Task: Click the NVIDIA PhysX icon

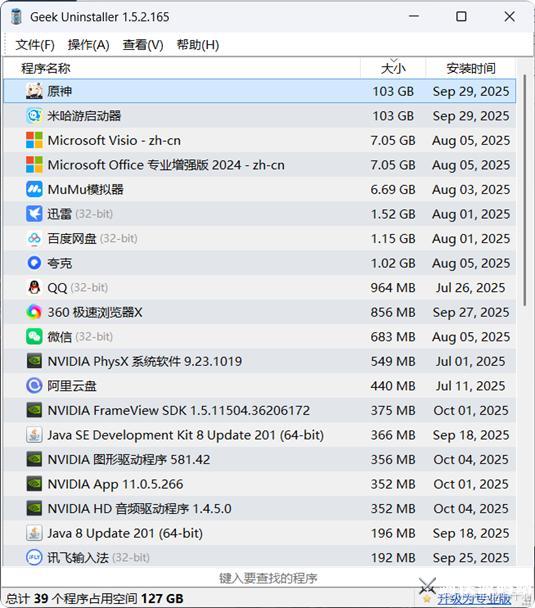Action: pyautogui.click(x=34, y=361)
